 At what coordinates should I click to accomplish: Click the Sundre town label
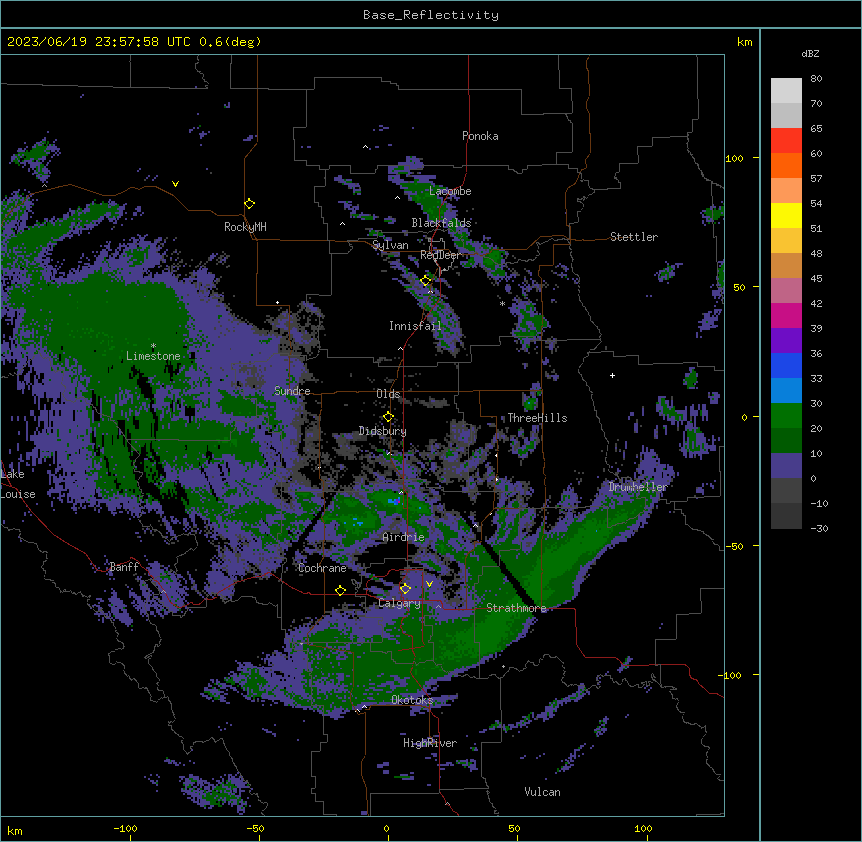(292, 391)
